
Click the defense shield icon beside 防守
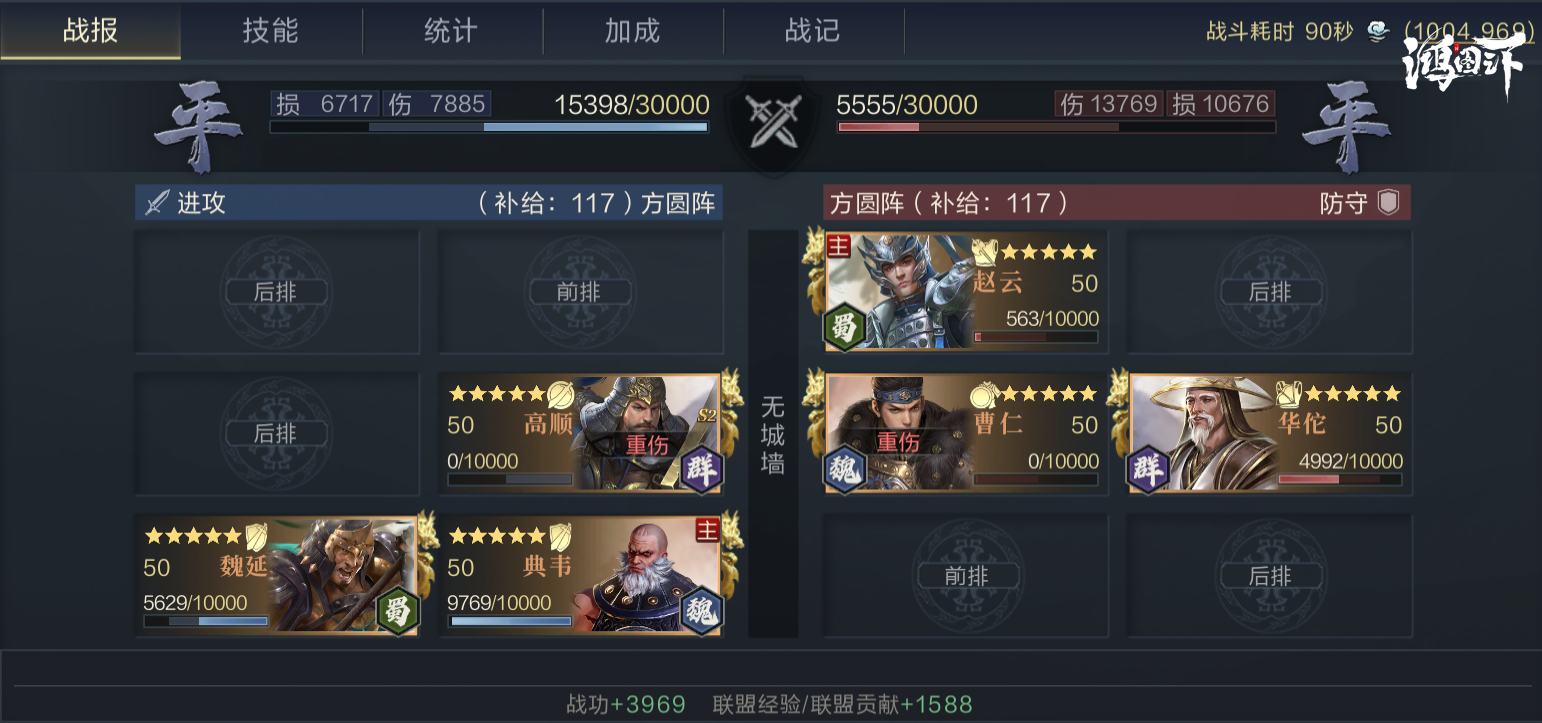(1388, 203)
